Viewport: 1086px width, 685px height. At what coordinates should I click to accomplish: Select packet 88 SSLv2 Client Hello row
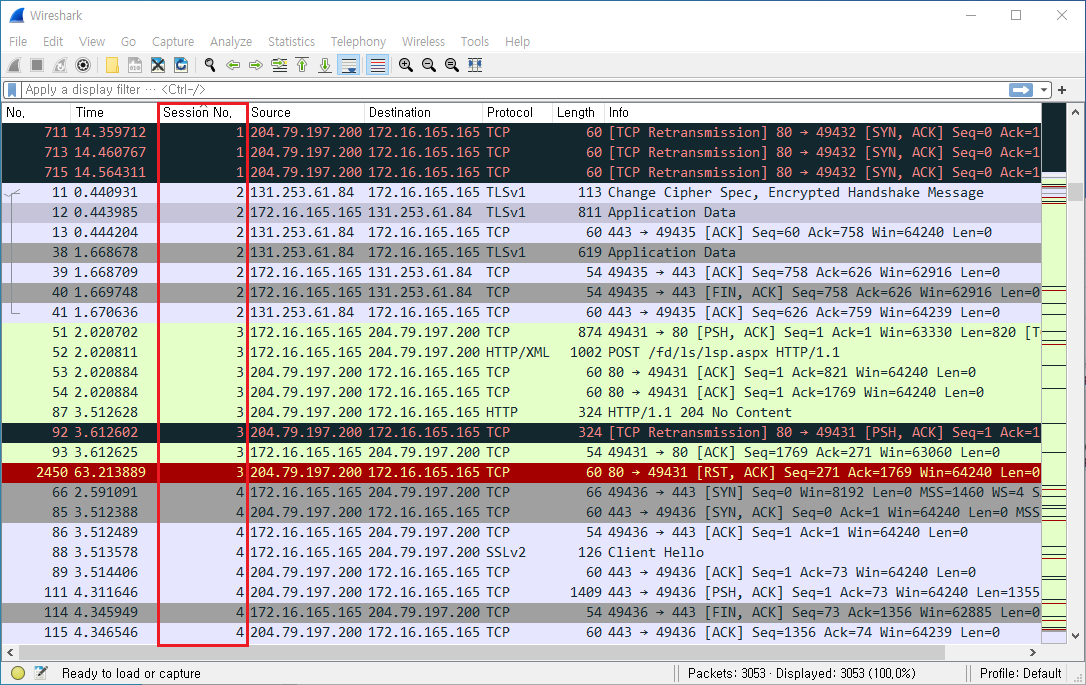[x=521, y=553]
